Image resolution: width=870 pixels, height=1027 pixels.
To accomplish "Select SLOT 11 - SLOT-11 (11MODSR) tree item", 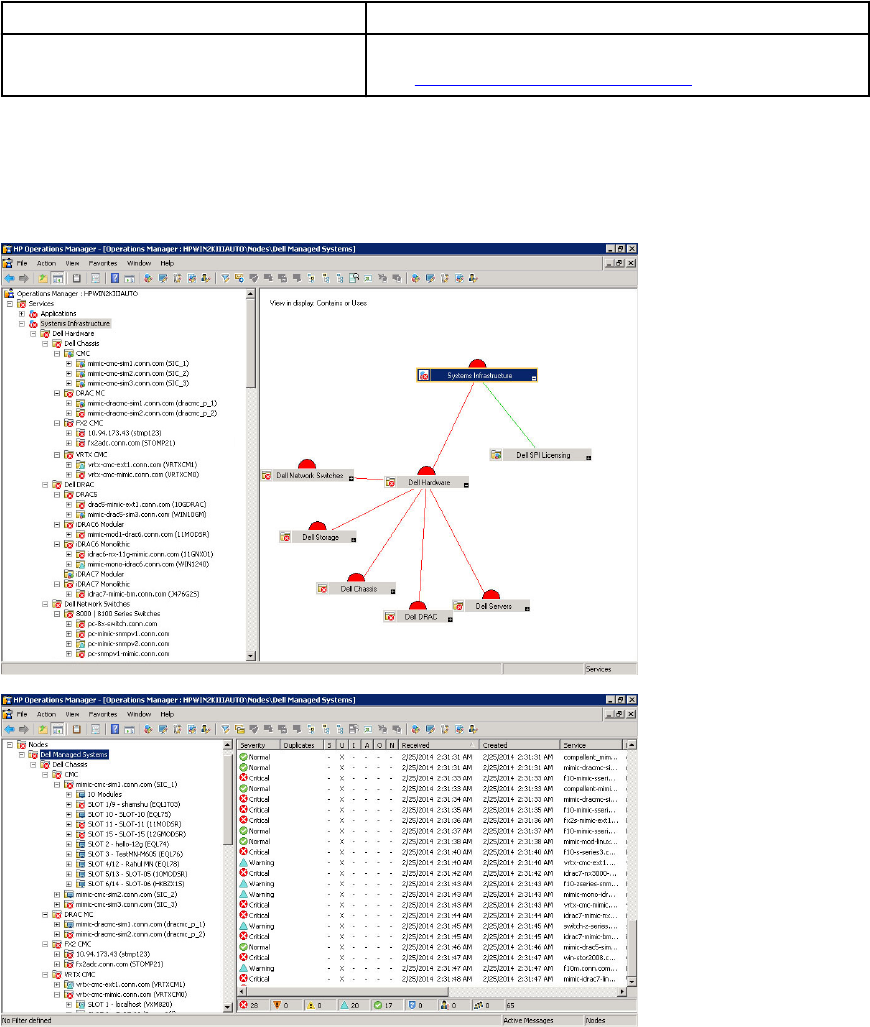I will [x=134, y=825].
